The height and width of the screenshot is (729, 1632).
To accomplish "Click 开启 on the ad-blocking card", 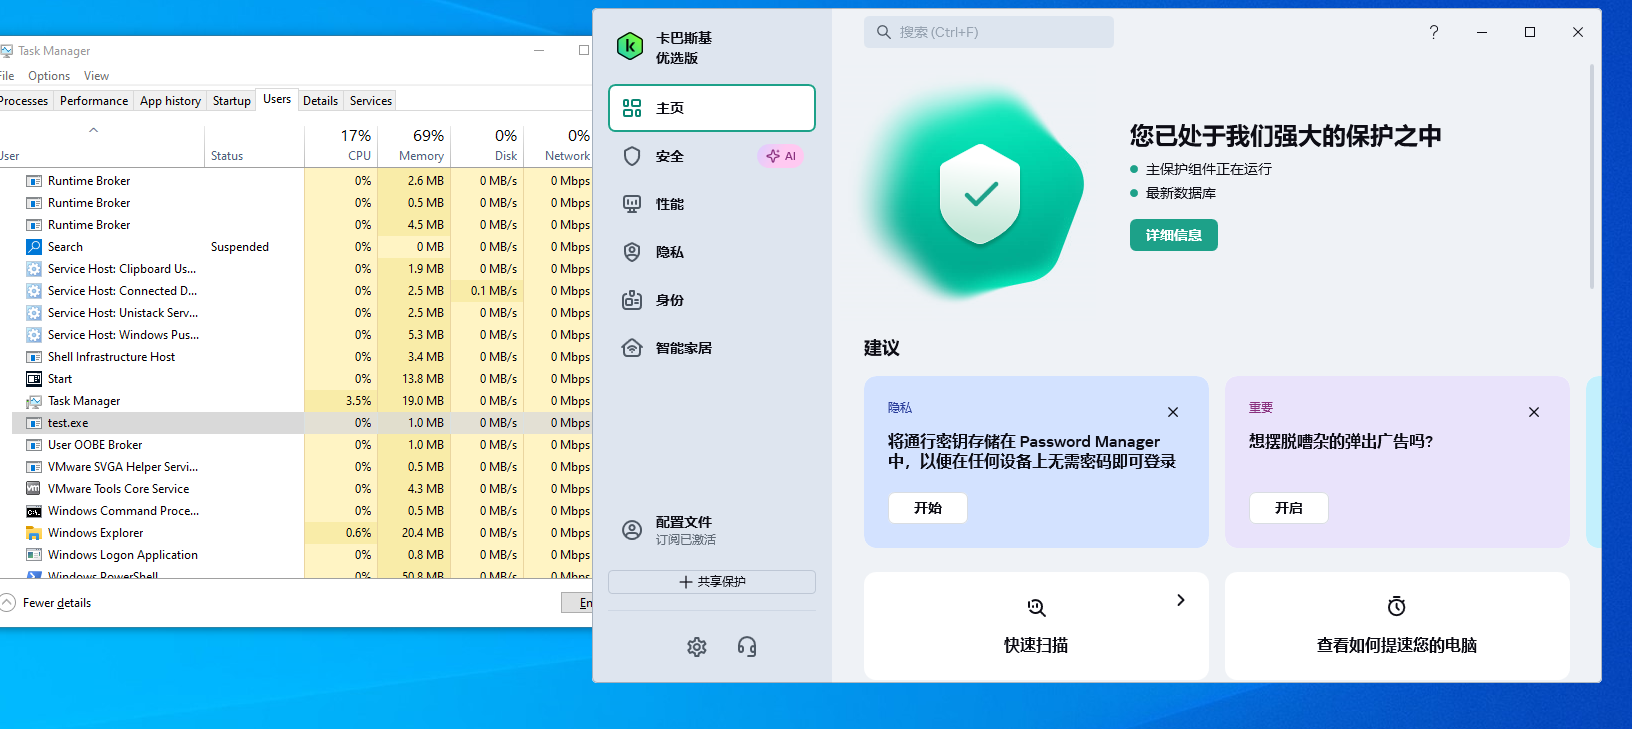I will [x=1289, y=508].
